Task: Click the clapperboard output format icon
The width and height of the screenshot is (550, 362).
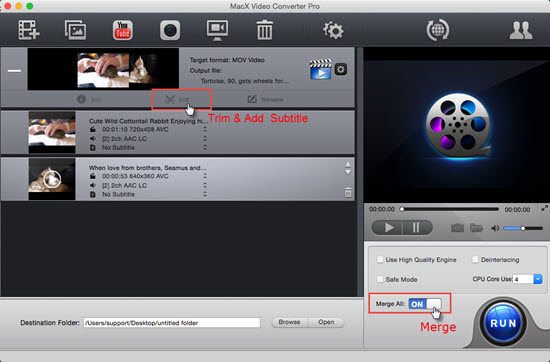Action: coord(320,69)
